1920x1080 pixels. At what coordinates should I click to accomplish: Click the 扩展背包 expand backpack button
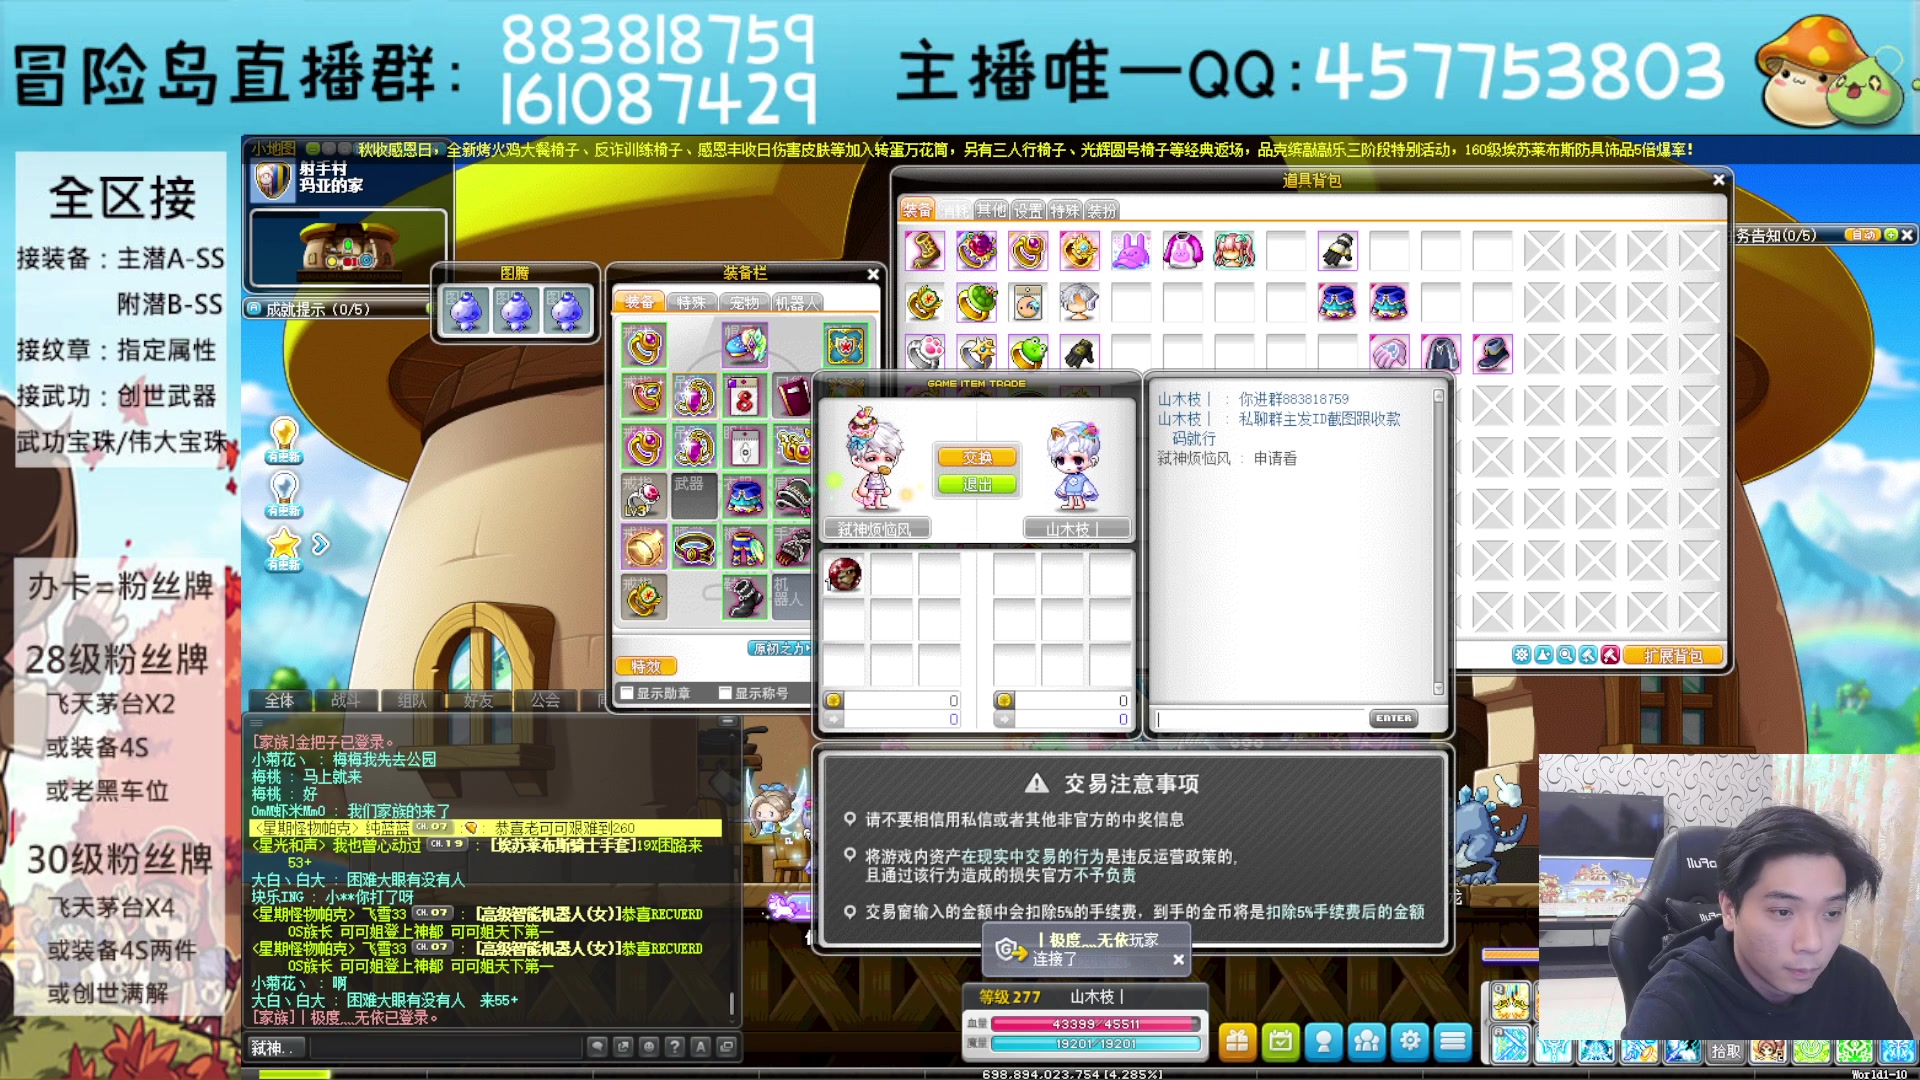(1672, 656)
